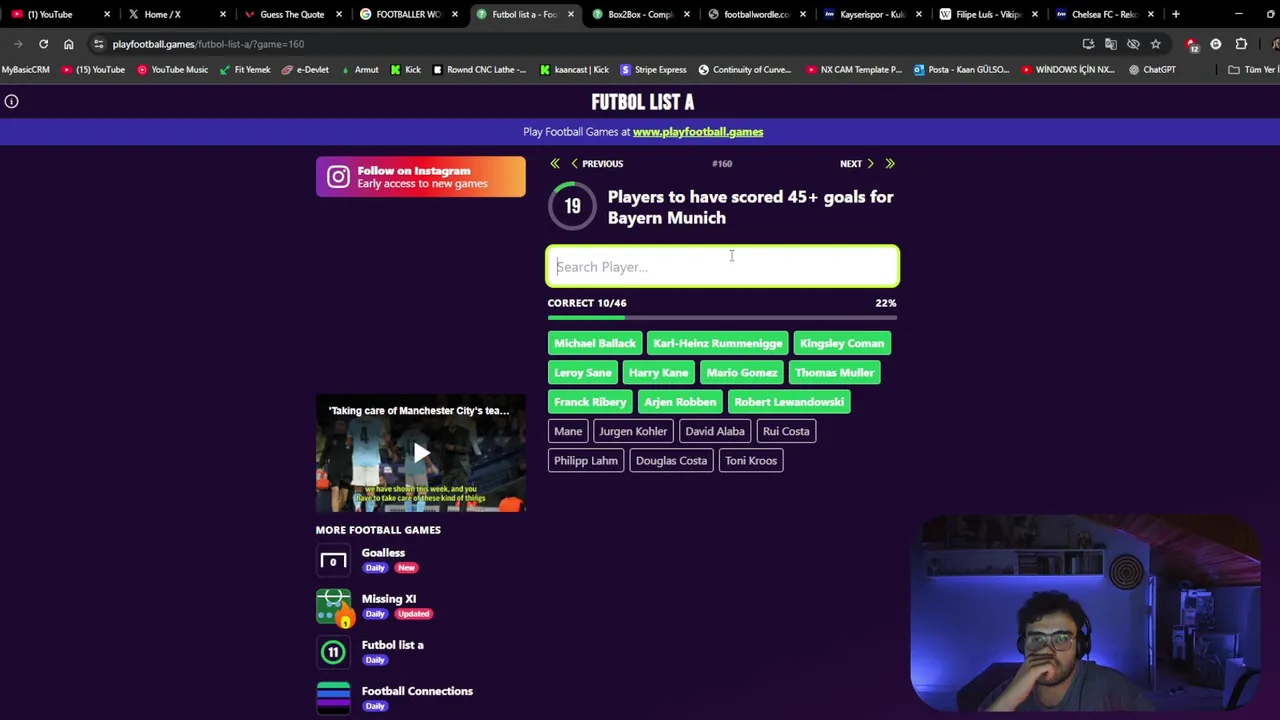Click the info icon at page top-left
The width and height of the screenshot is (1280, 720).
[12, 101]
